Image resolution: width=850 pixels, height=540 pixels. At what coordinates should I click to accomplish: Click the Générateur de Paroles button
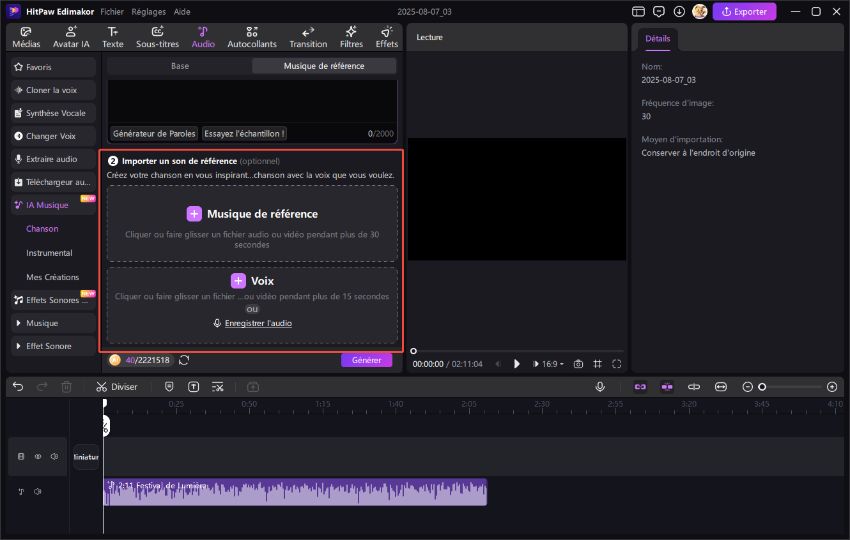click(154, 133)
